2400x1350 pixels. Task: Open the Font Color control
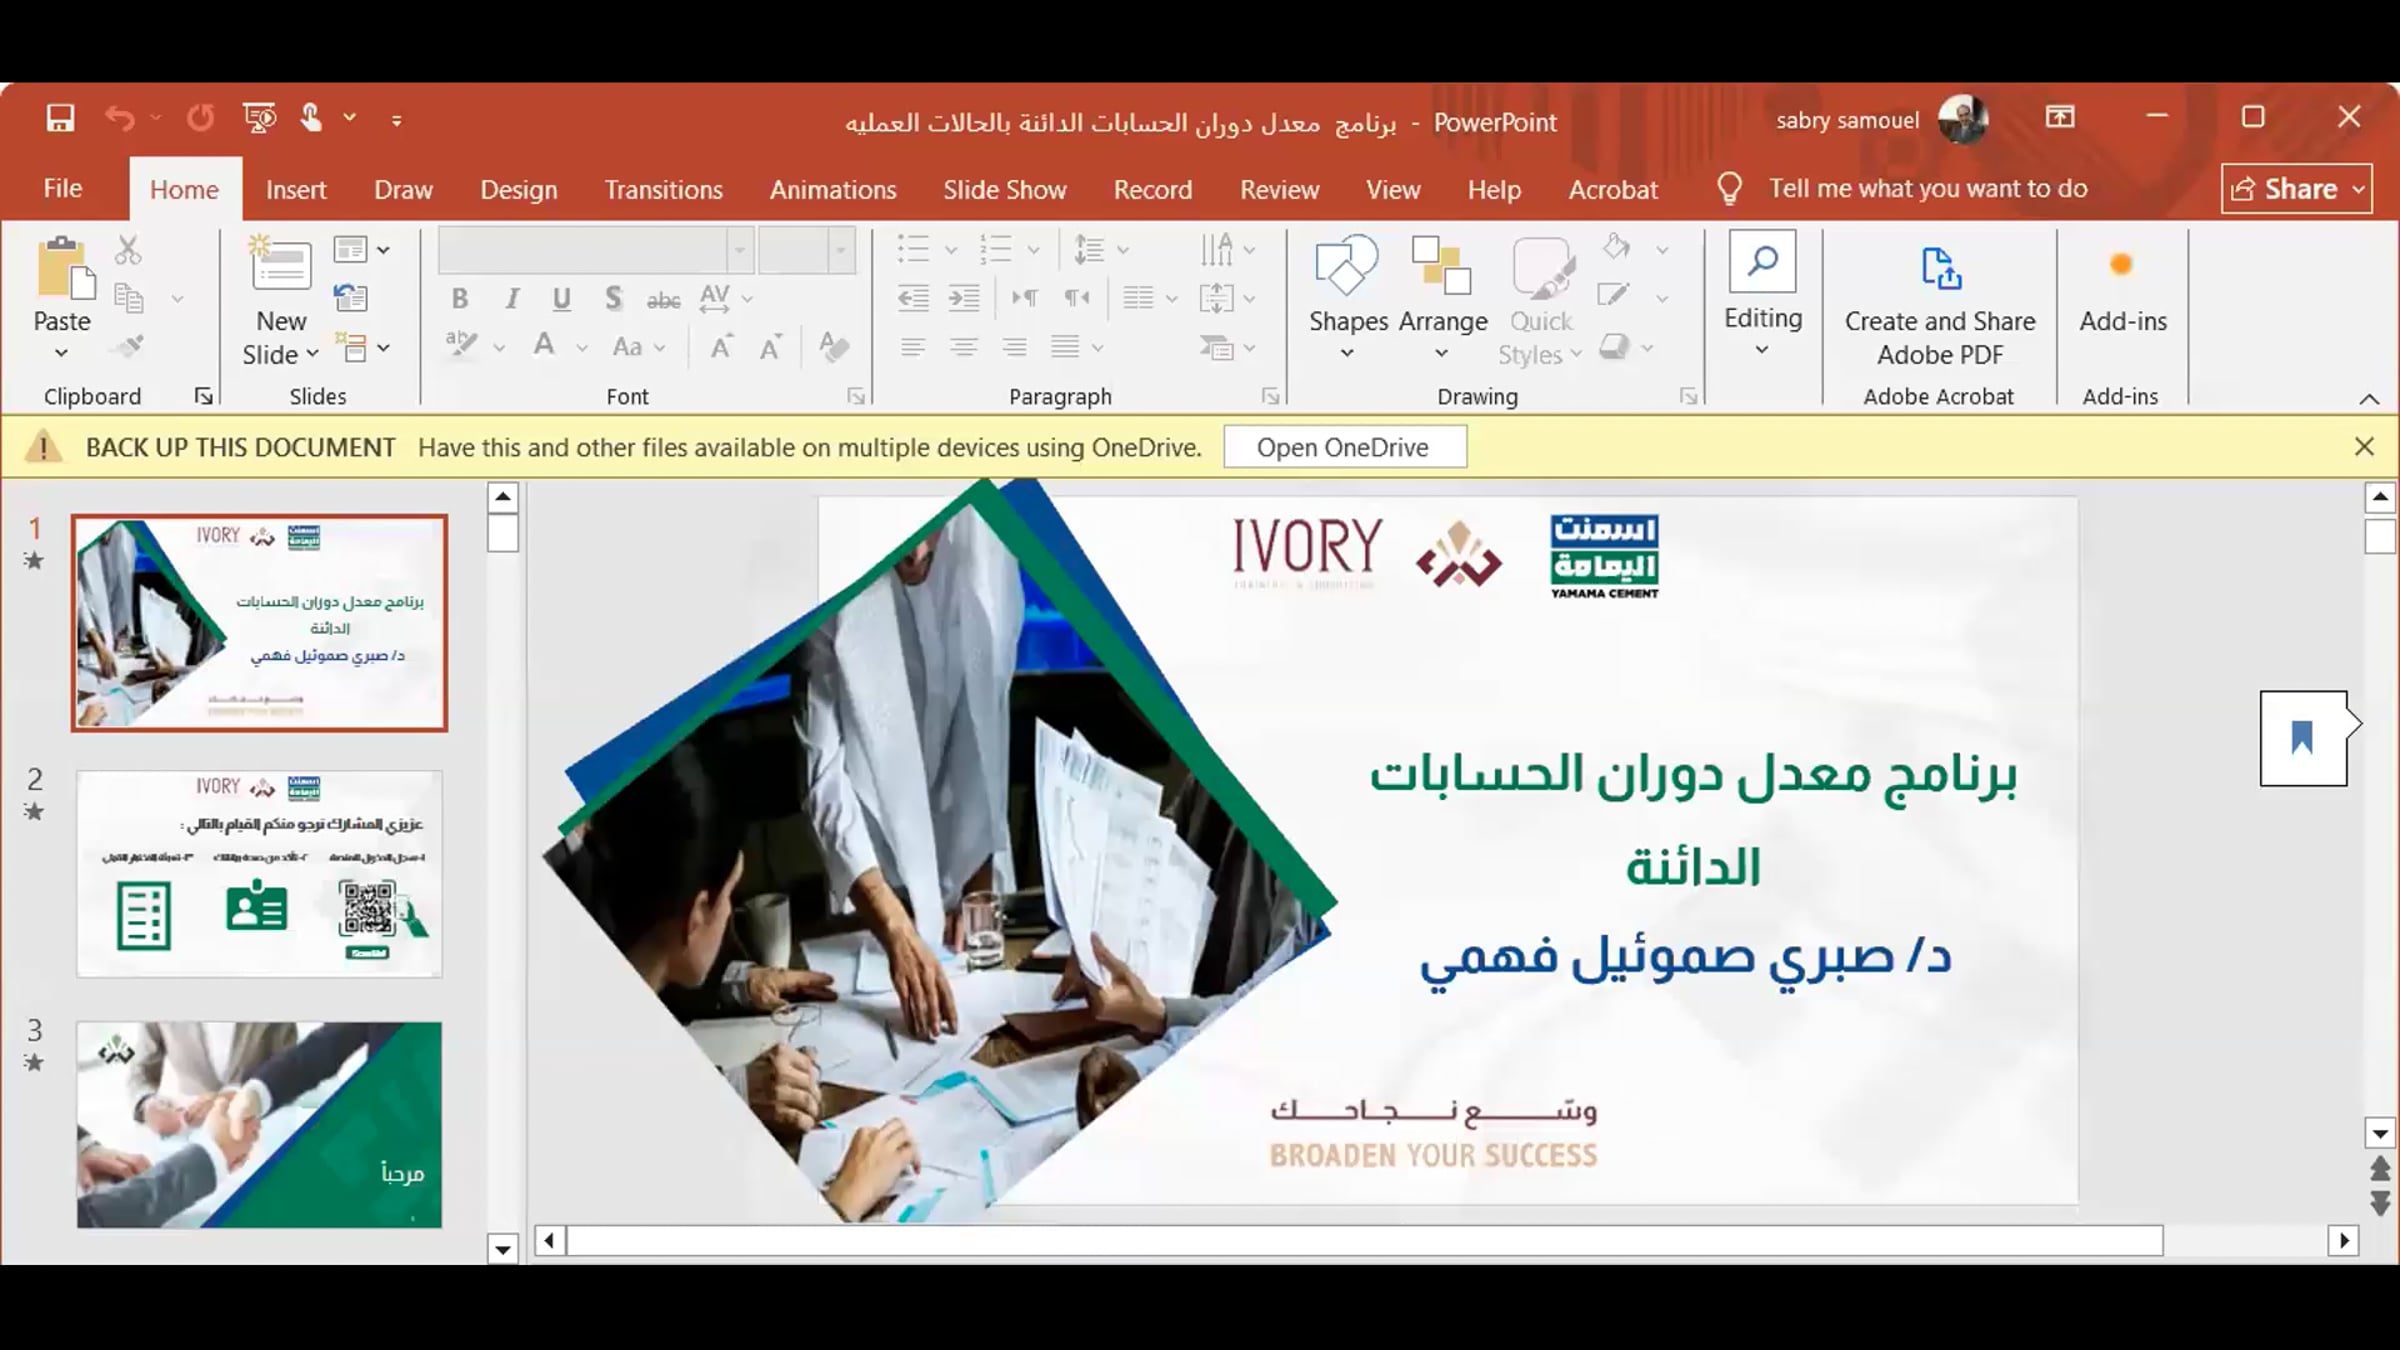click(x=544, y=346)
